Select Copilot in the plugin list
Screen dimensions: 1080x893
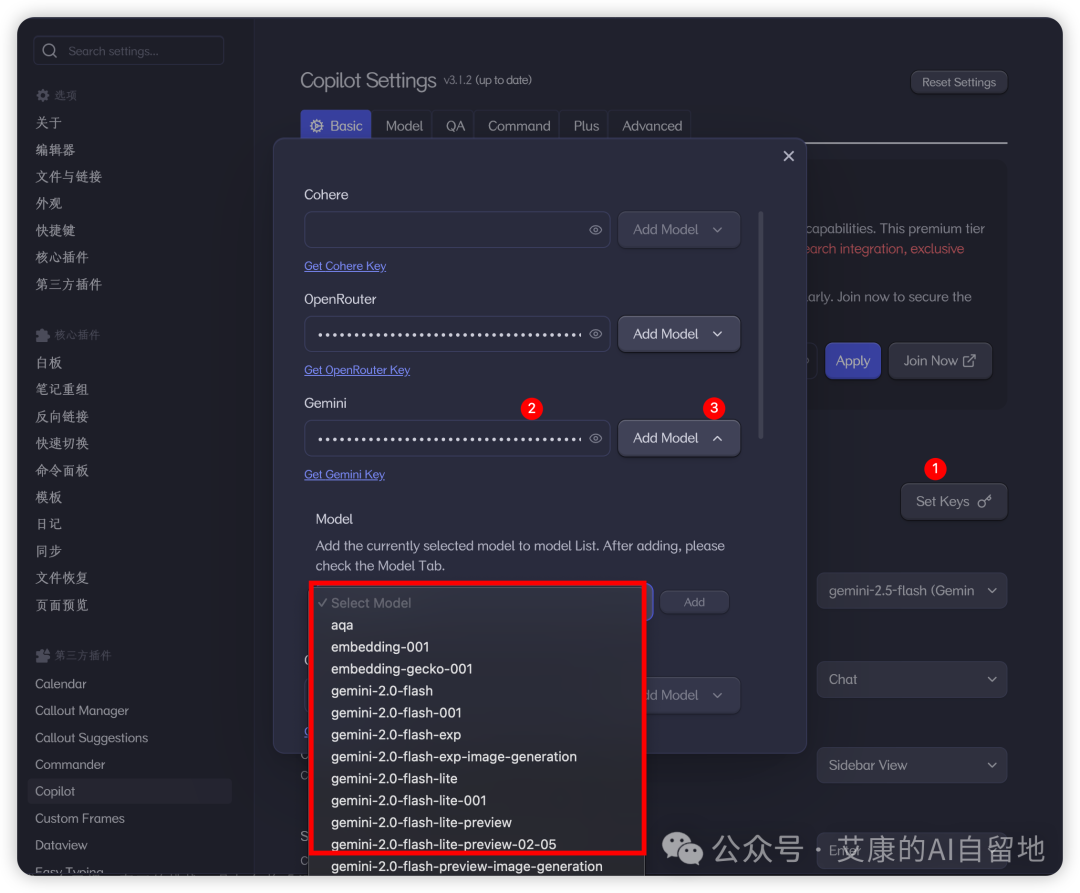(x=129, y=792)
